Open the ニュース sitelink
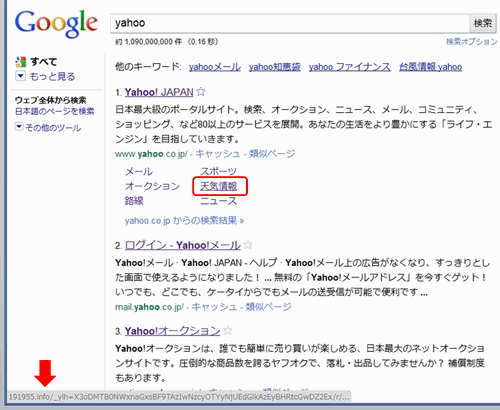Viewport: 500px width, 410px height. [218, 201]
